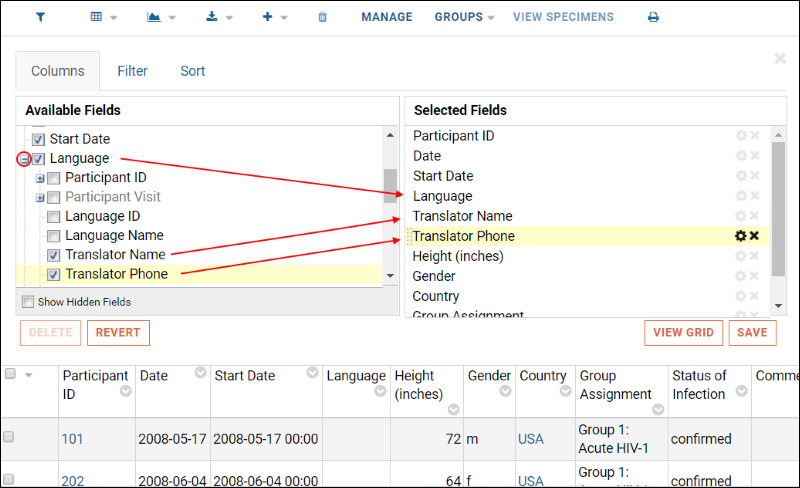This screenshot has width=800, height=488.
Task: Click Selected Fields scrollbar down arrow
Action: click(779, 306)
